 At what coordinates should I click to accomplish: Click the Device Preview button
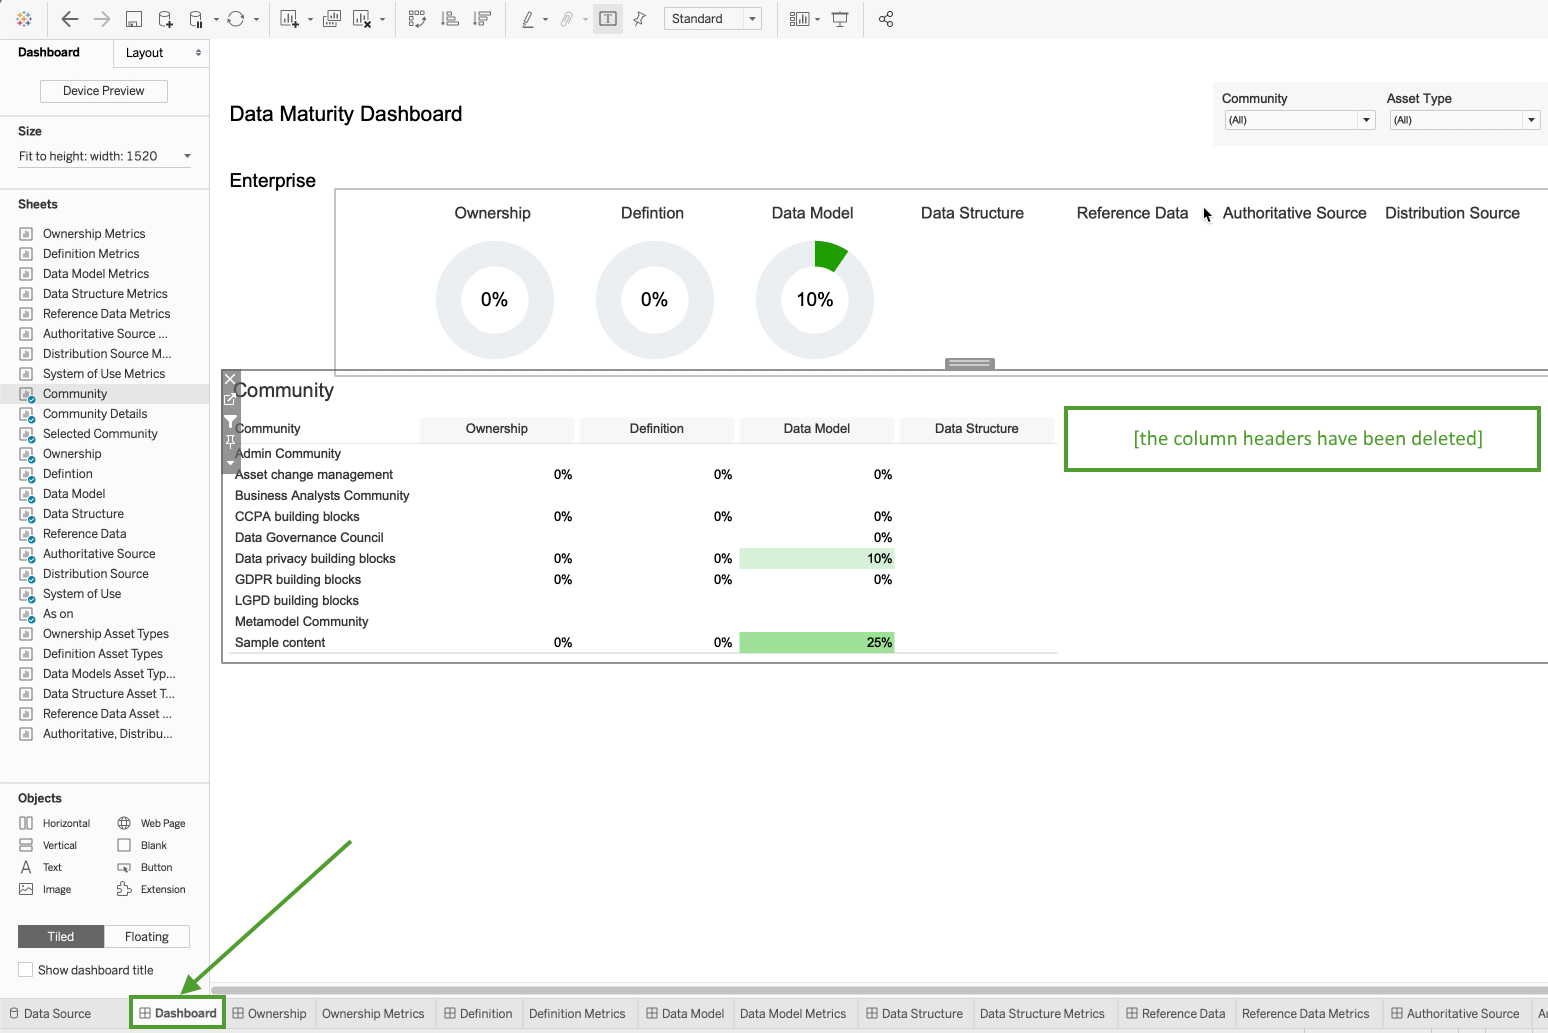[104, 91]
